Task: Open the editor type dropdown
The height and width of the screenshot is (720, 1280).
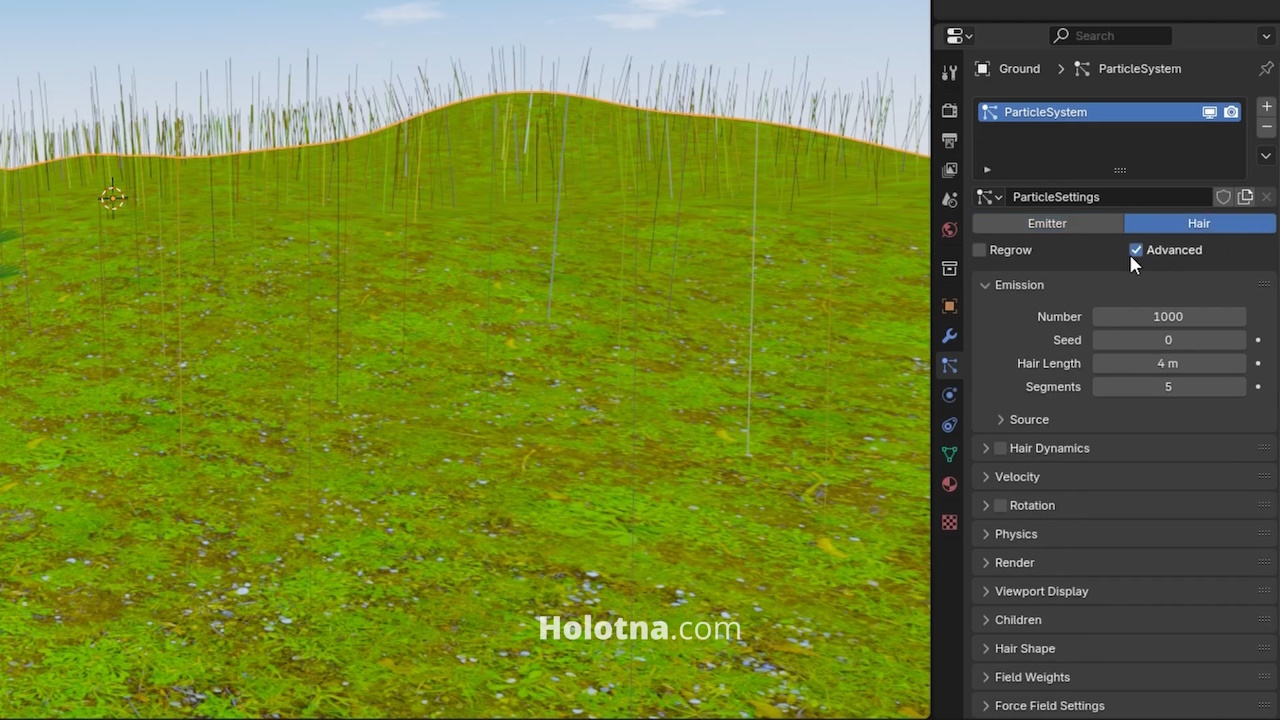Action: coord(959,36)
